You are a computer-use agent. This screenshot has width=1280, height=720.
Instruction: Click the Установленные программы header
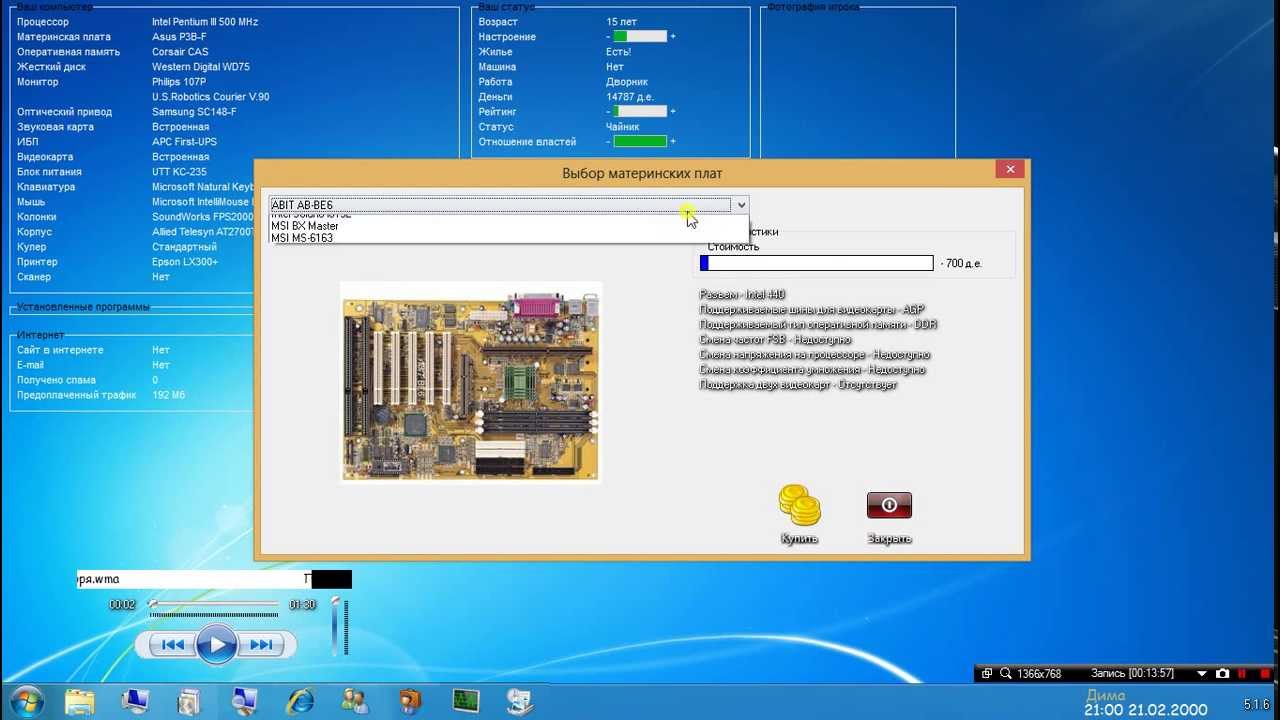click(x=83, y=307)
